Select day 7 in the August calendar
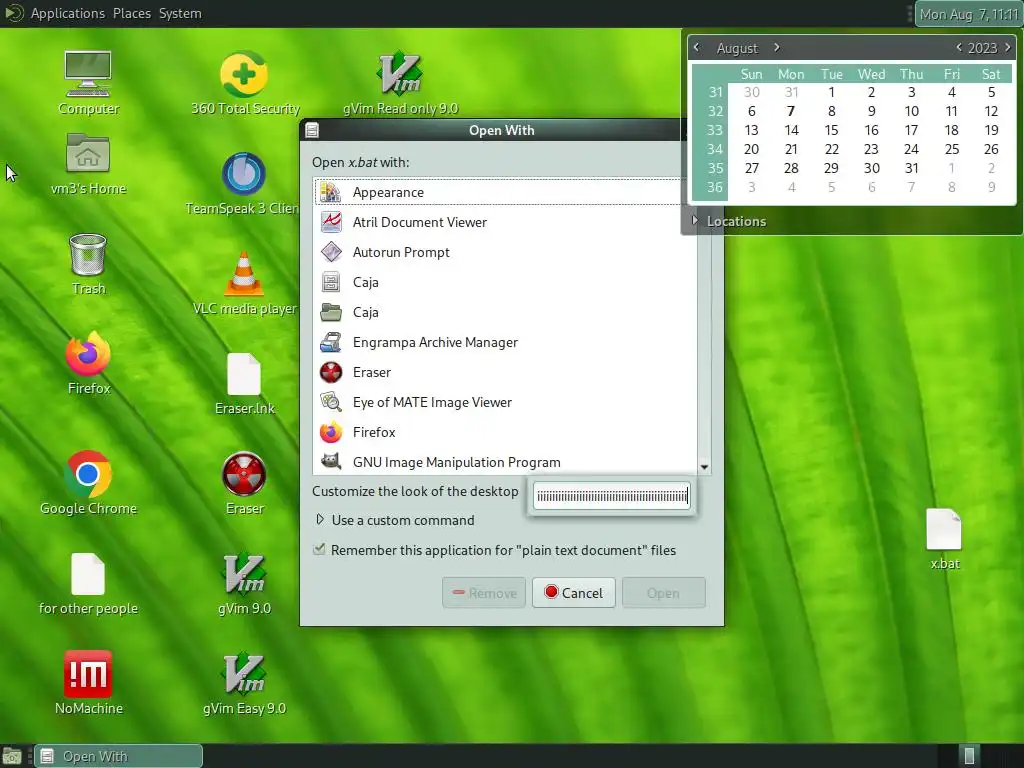This screenshot has height=768, width=1024. pos(791,111)
